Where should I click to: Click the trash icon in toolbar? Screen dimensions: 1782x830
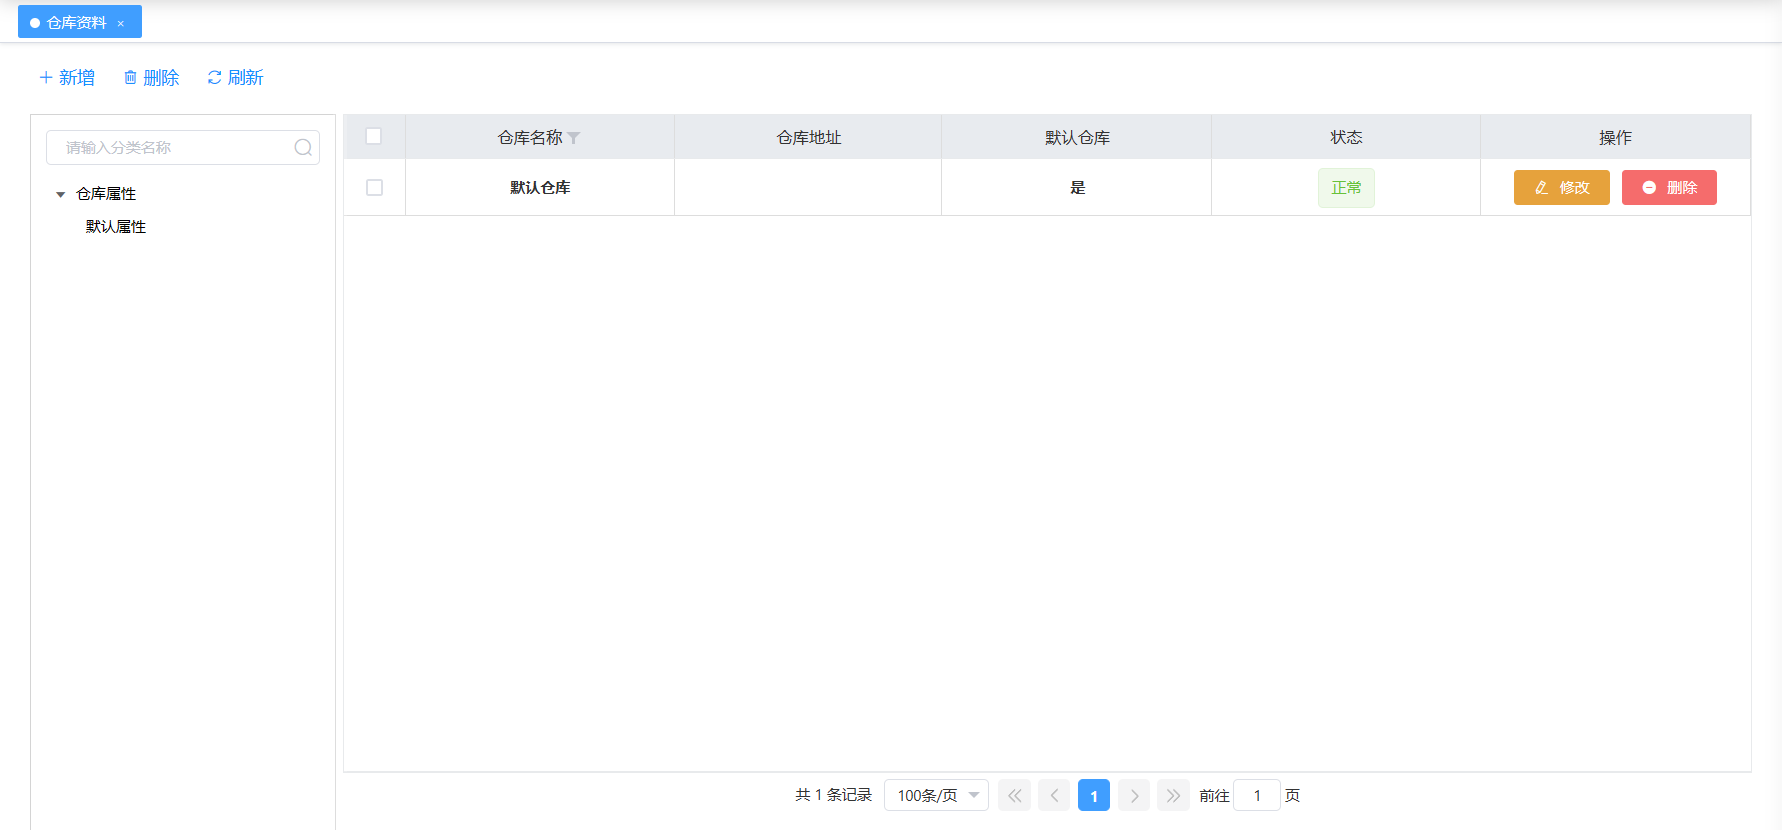point(130,78)
